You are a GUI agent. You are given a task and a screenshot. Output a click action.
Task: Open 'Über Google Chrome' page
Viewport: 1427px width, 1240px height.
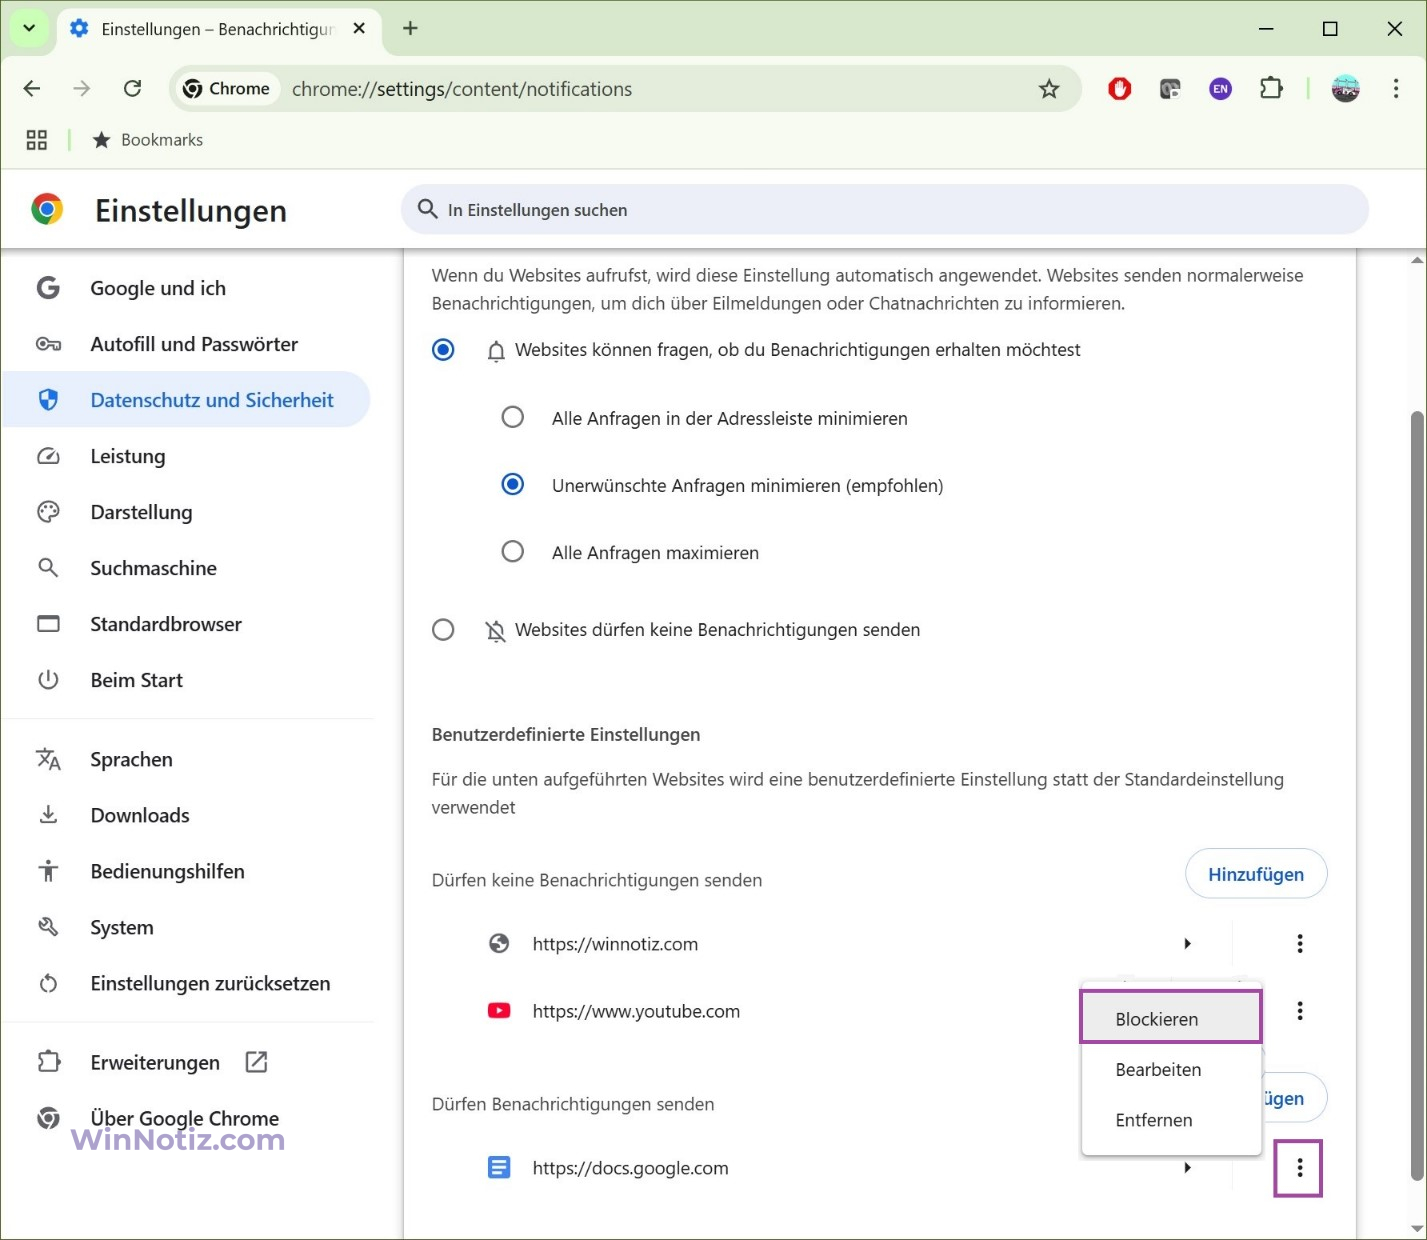(x=187, y=1118)
